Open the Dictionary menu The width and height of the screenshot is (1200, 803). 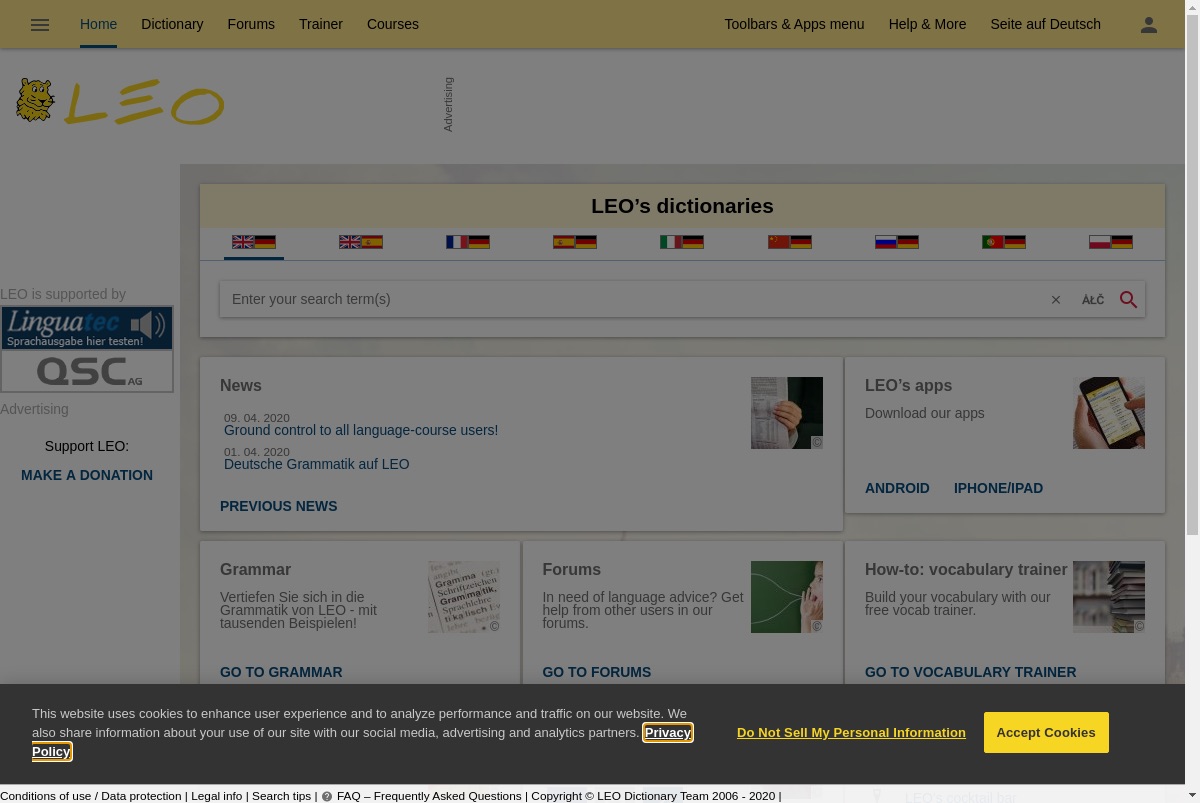click(172, 24)
